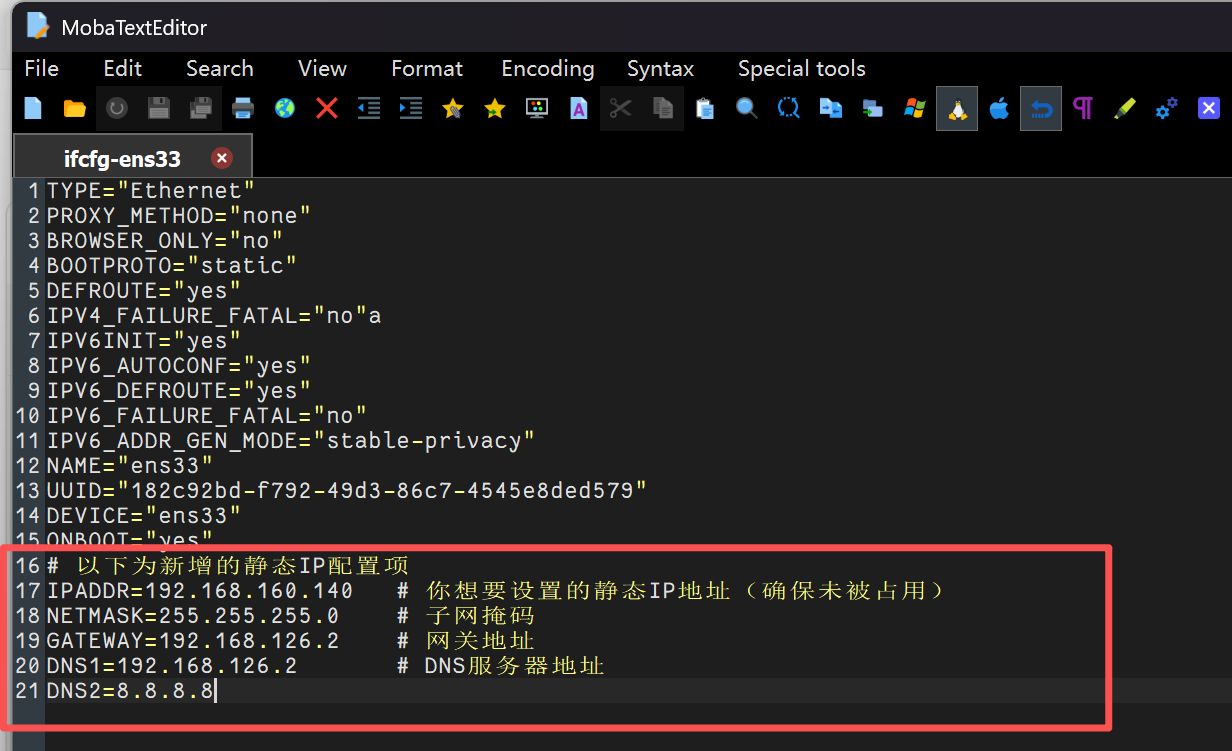Click the UUID line of the config
Viewport: 1232px width, 751px height.
(347, 490)
